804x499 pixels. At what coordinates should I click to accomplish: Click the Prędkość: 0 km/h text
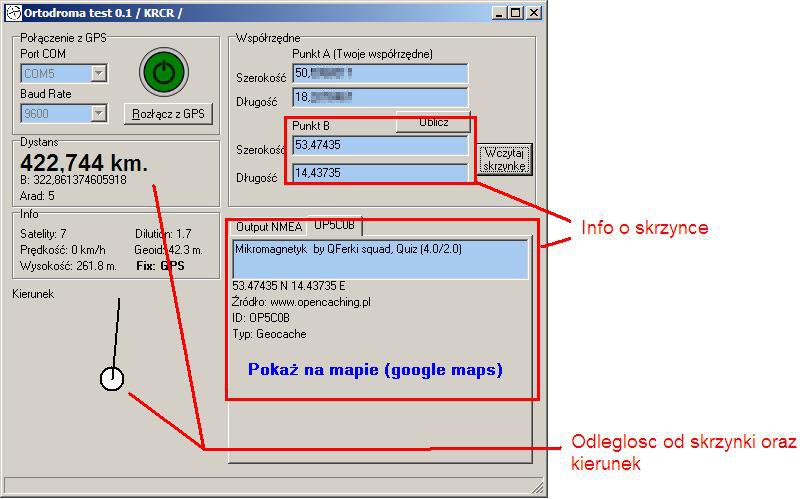[63, 250]
